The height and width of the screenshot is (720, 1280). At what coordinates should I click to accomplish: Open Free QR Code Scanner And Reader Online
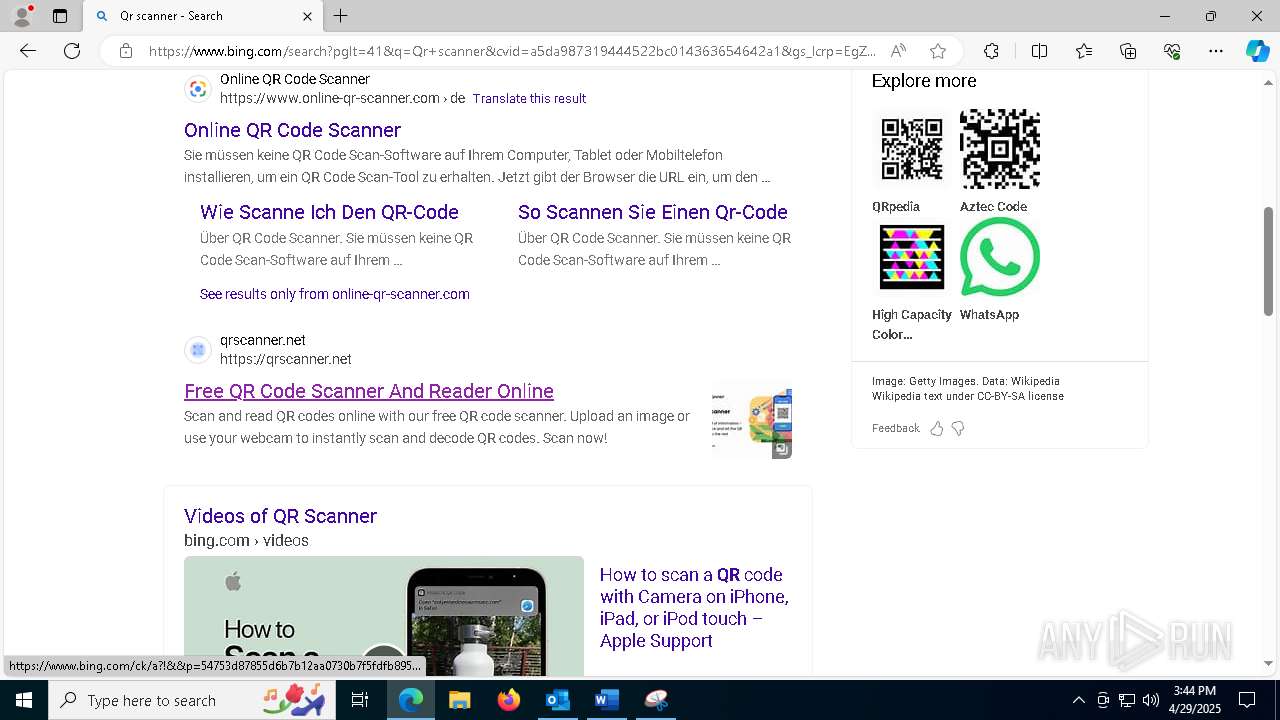click(369, 391)
